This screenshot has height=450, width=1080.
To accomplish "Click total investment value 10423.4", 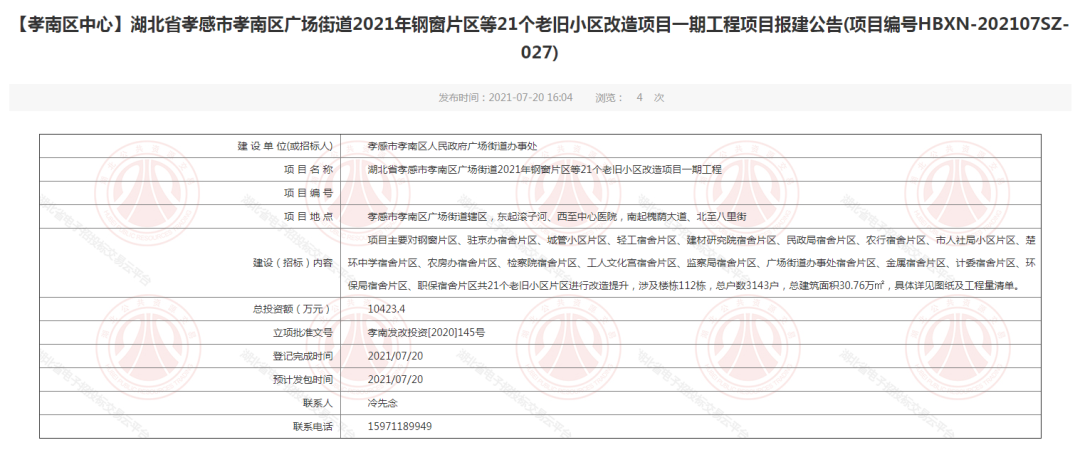I will click(387, 310).
